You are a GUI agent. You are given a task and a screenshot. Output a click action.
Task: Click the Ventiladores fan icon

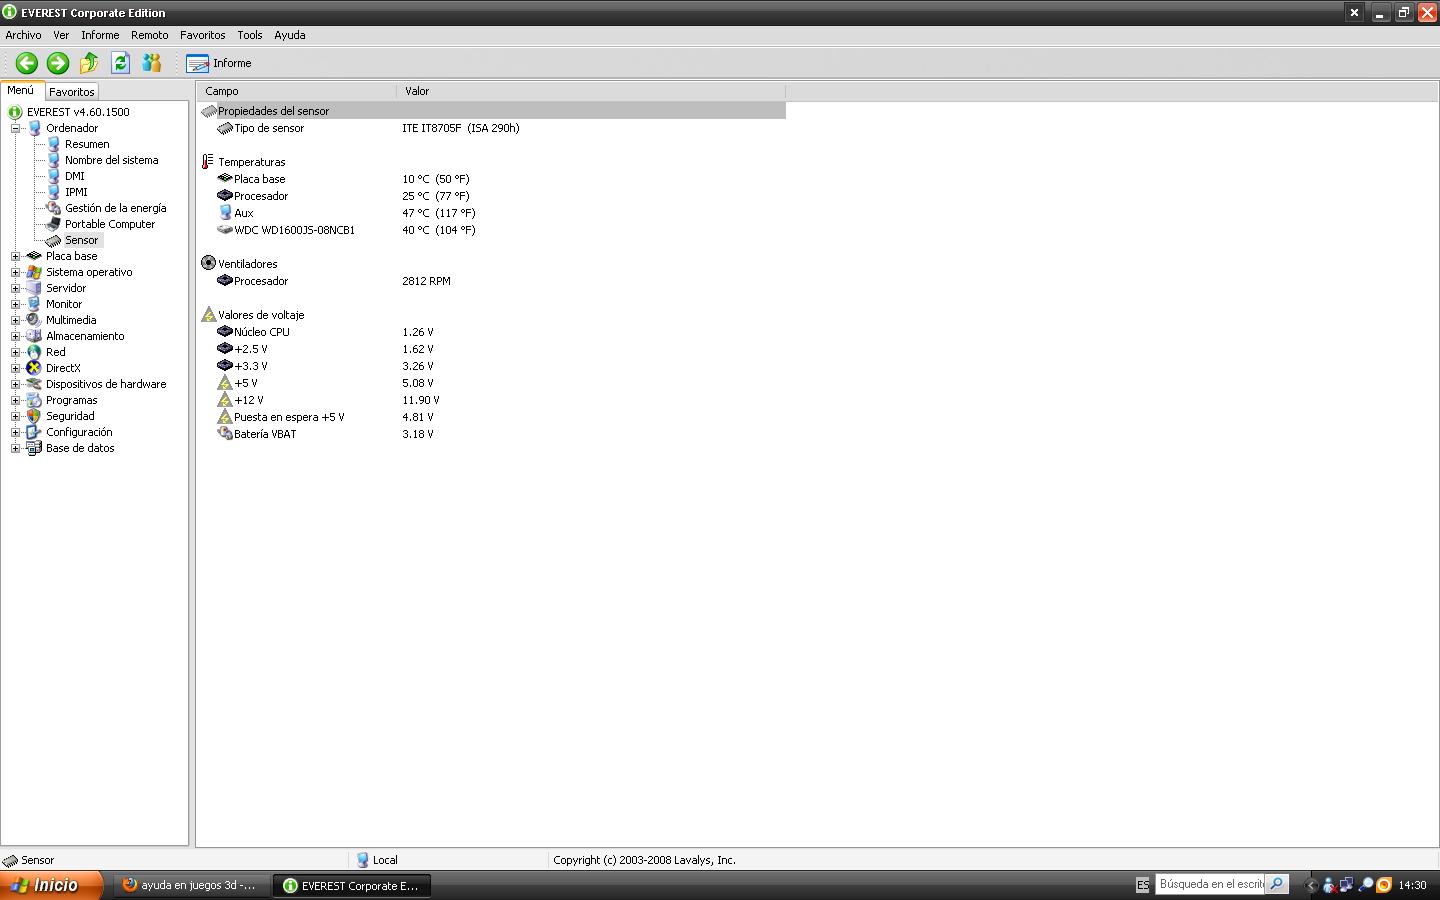[x=208, y=263]
